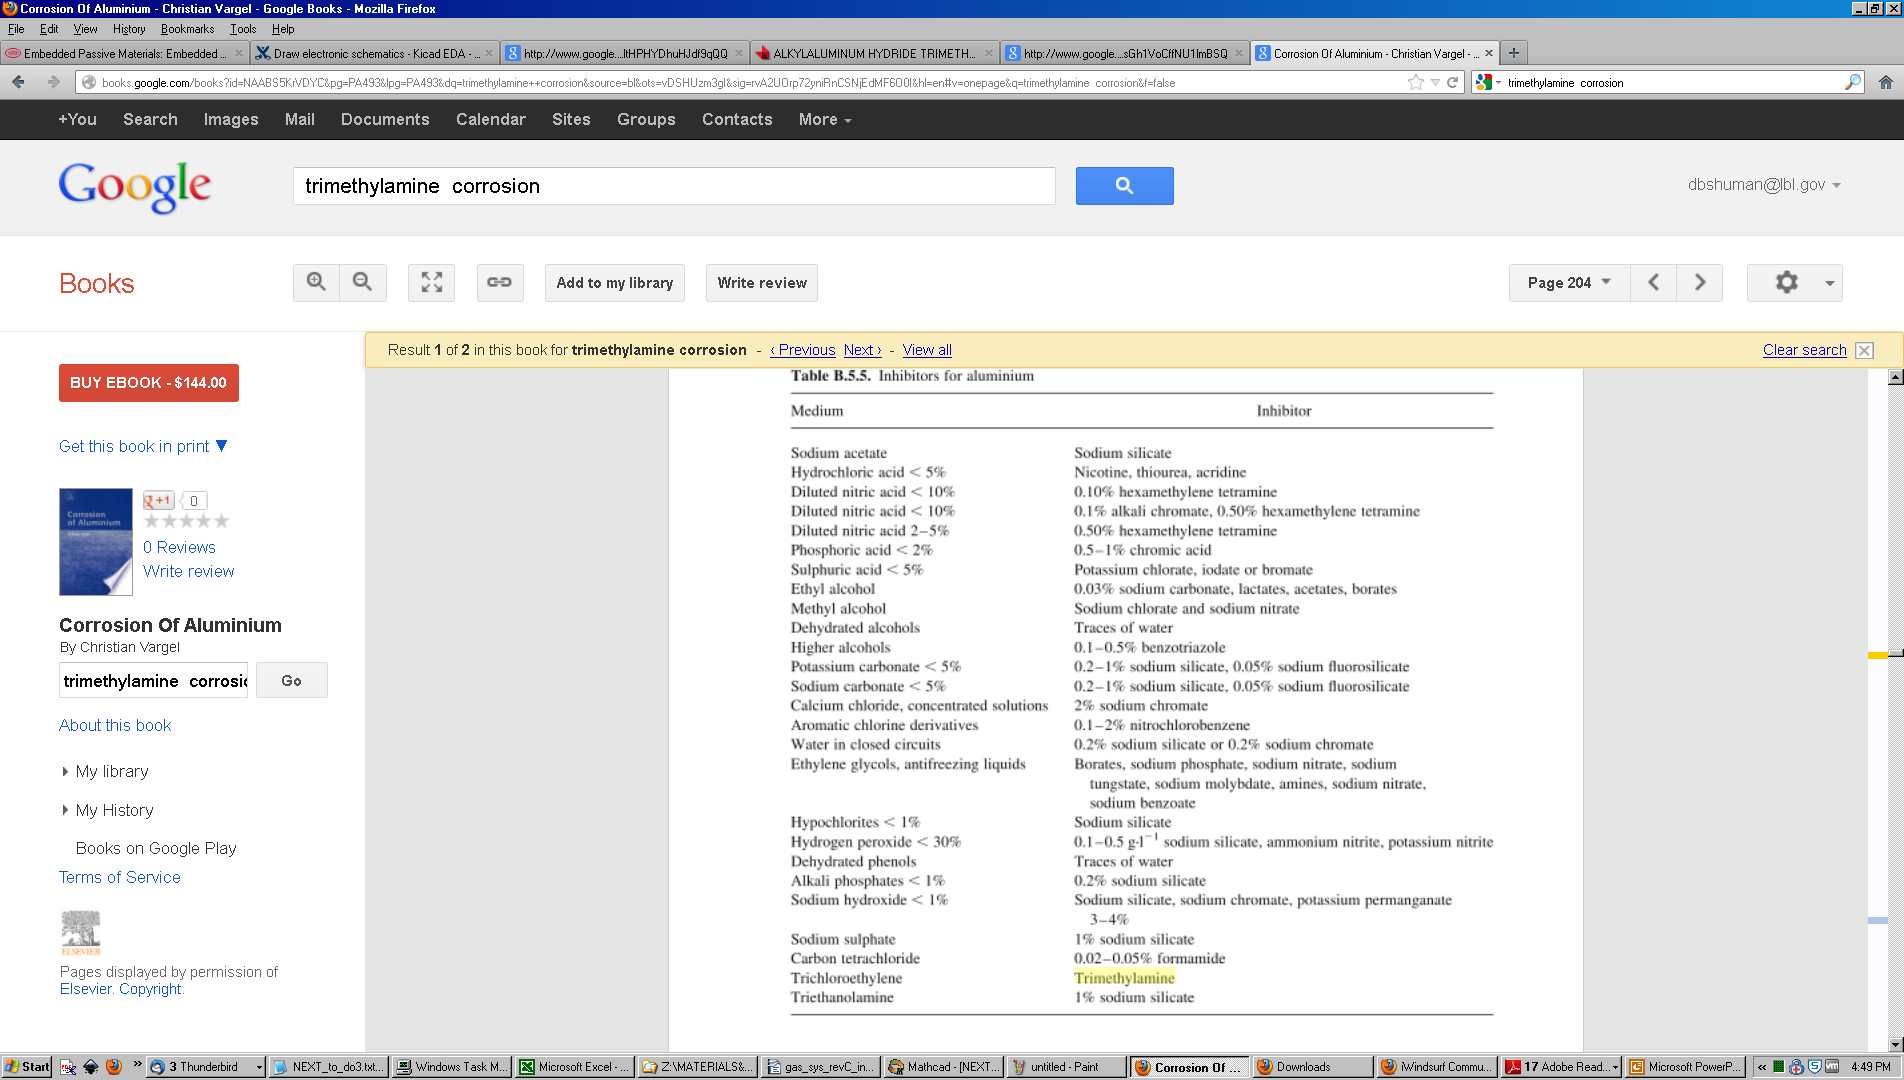The width and height of the screenshot is (1904, 1080).
Task: Click Add to my library
Action: coord(615,283)
